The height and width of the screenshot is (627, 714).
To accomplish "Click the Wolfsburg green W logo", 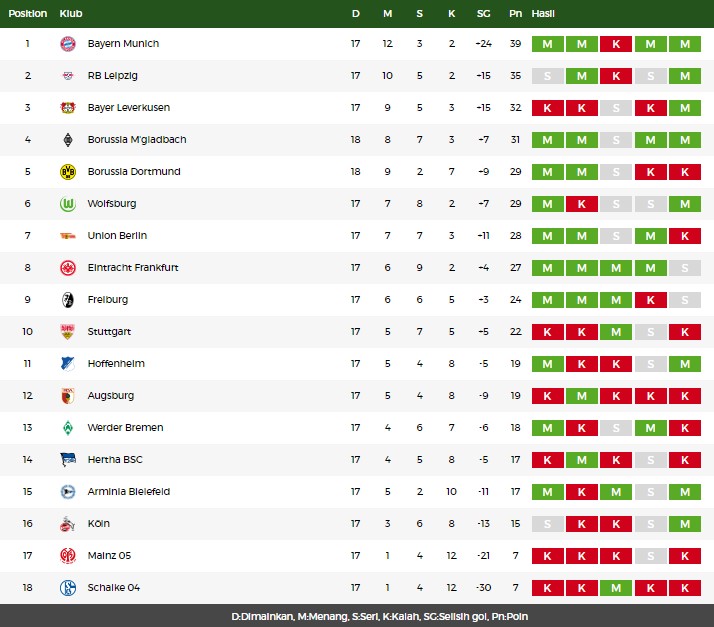I will click(68, 204).
